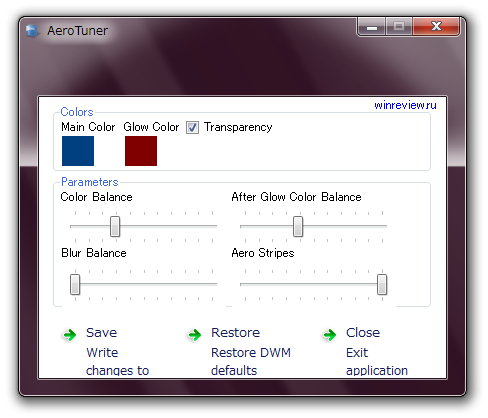Click the Aero Stripes slider thumb
This screenshot has width=488, height=418.
pyautogui.click(x=382, y=284)
